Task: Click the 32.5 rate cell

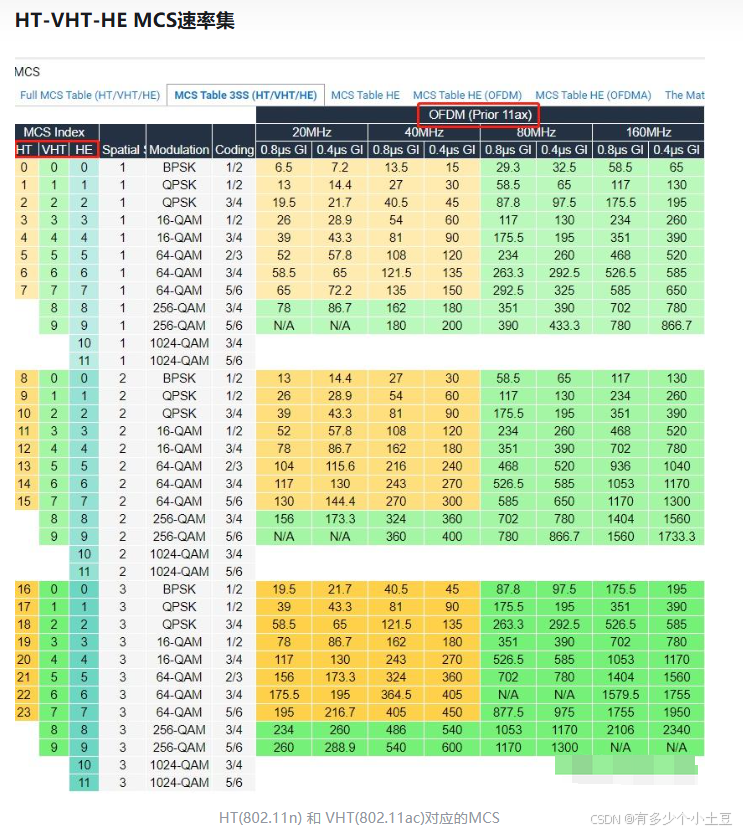Action: point(564,167)
